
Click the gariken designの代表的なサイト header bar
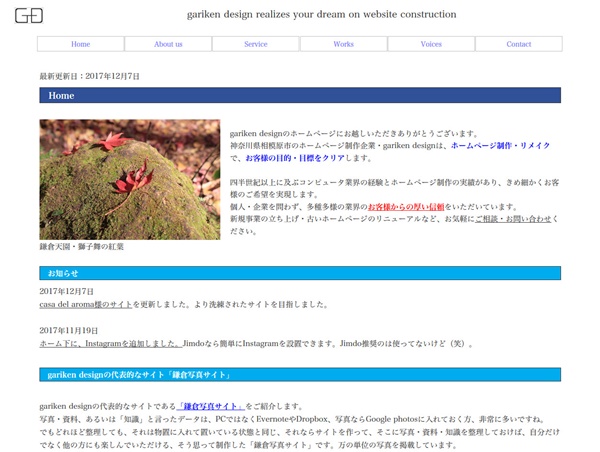click(300, 375)
